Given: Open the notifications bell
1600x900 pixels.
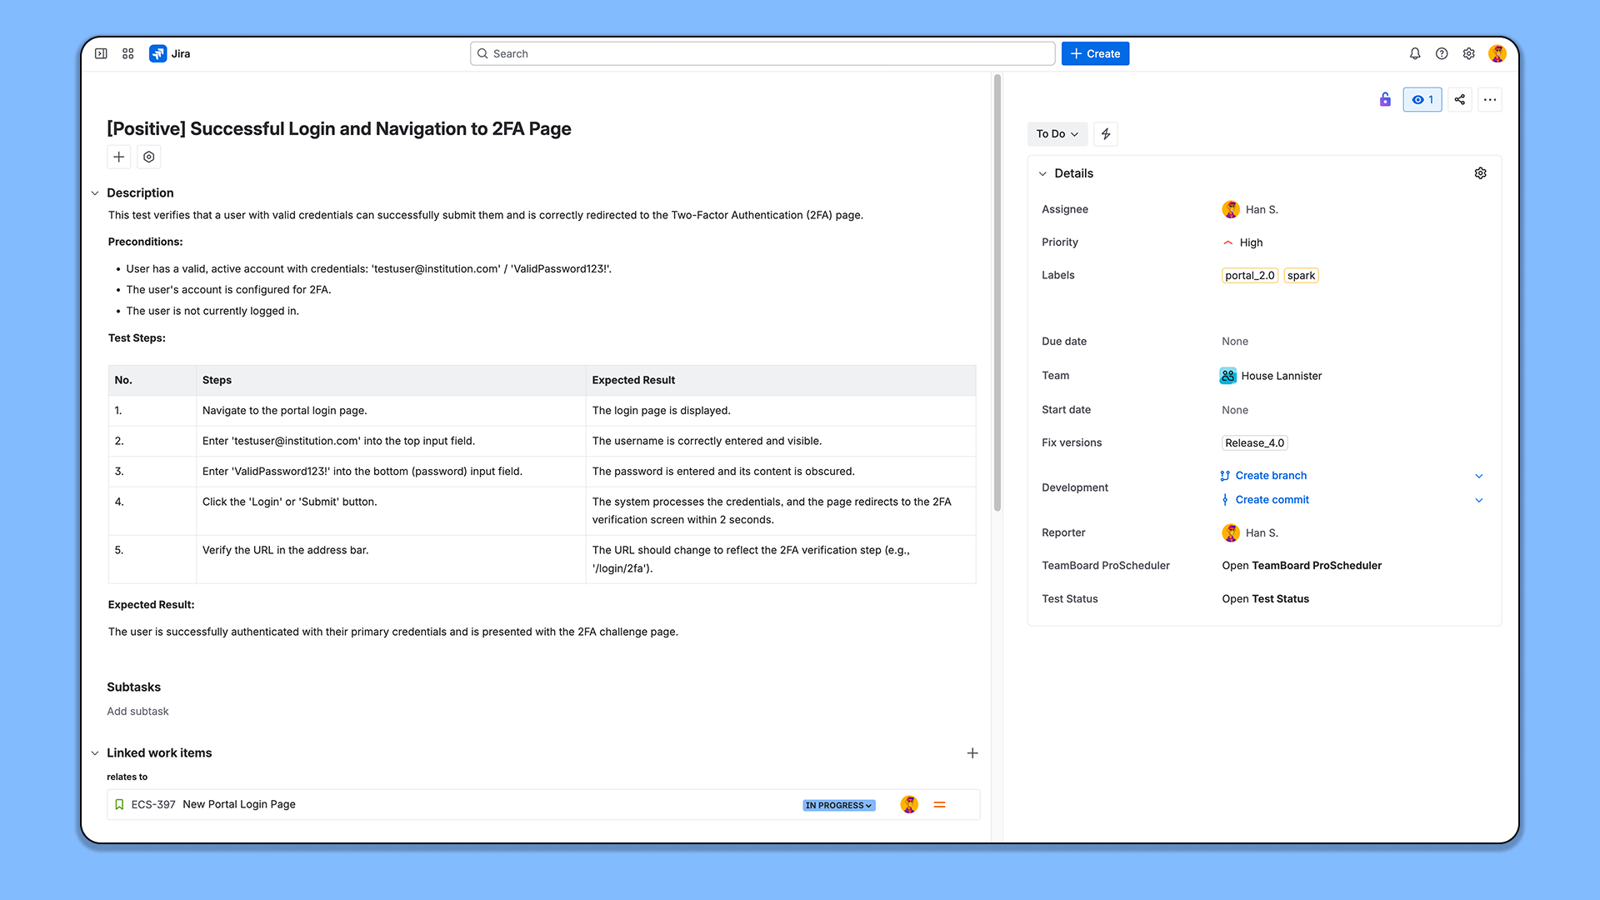Looking at the screenshot, I should 1415,54.
